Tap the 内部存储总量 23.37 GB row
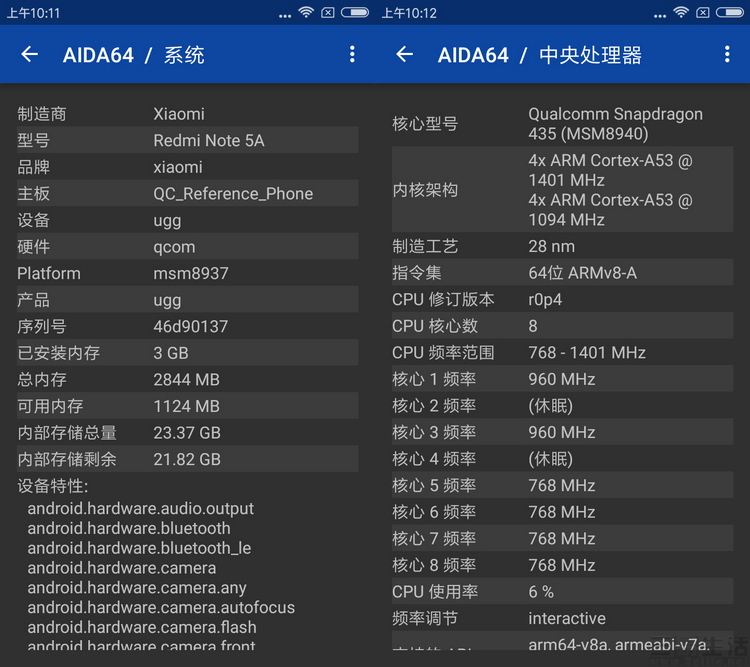 pyautogui.click(x=187, y=433)
